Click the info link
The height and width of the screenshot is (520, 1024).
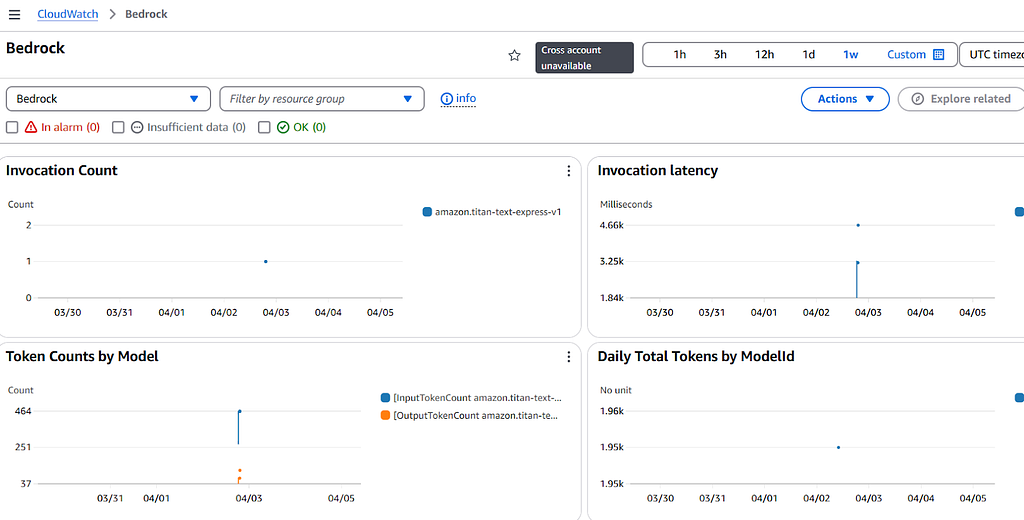click(x=466, y=99)
